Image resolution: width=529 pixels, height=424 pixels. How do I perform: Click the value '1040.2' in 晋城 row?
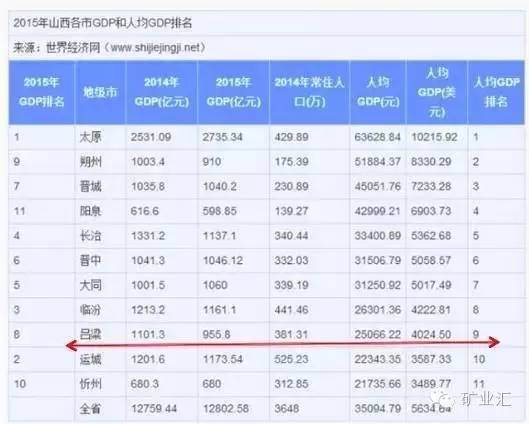[220, 186]
